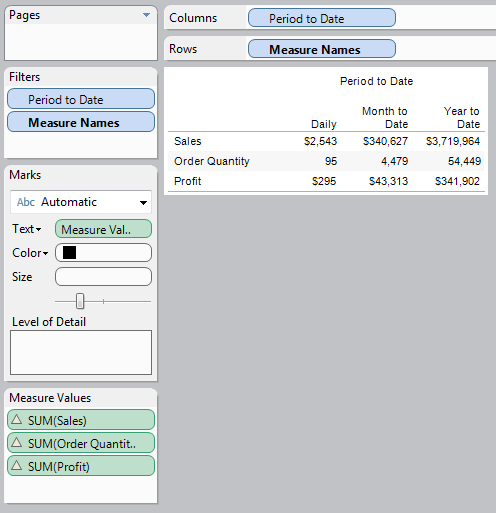Viewport: 496px width, 513px height.
Task: Click the Period to Date pill on Columns
Action: [322, 18]
